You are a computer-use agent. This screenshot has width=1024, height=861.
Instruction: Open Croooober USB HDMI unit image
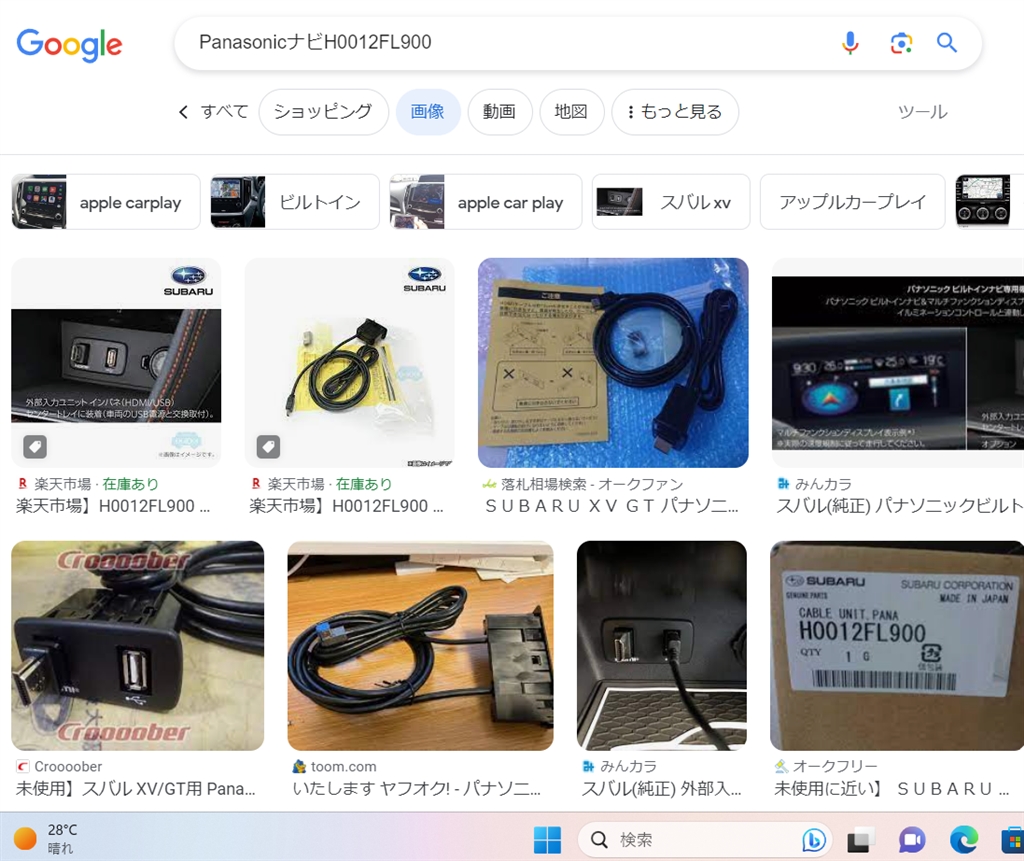[138, 645]
